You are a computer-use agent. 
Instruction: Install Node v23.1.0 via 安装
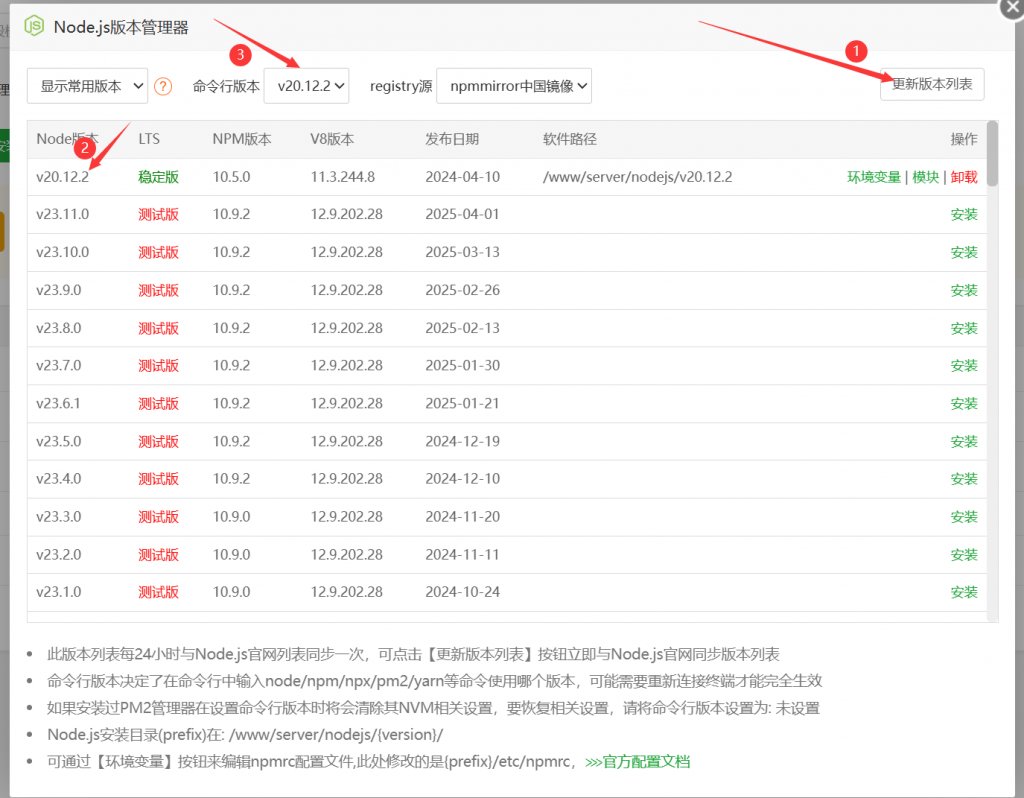click(964, 592)
